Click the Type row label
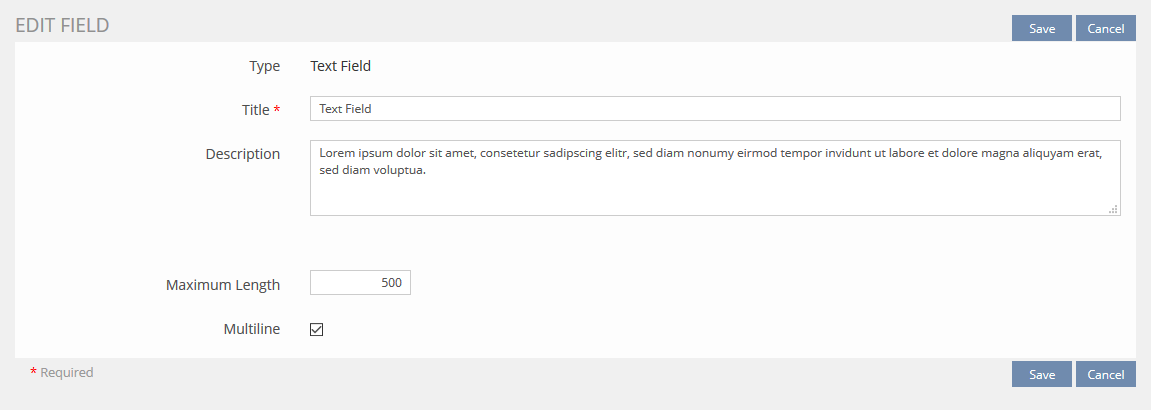Image resolution: width=1151 pixels, height=410 pixels. coord(265,66)
